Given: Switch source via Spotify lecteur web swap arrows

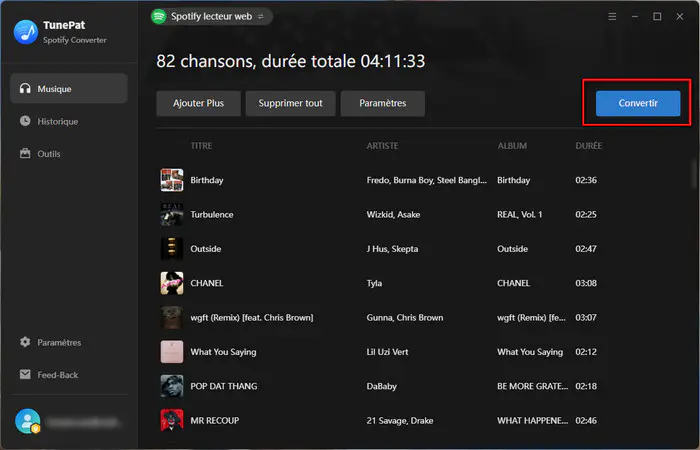Looking at the screenshot, I should (x=261, y=17).
